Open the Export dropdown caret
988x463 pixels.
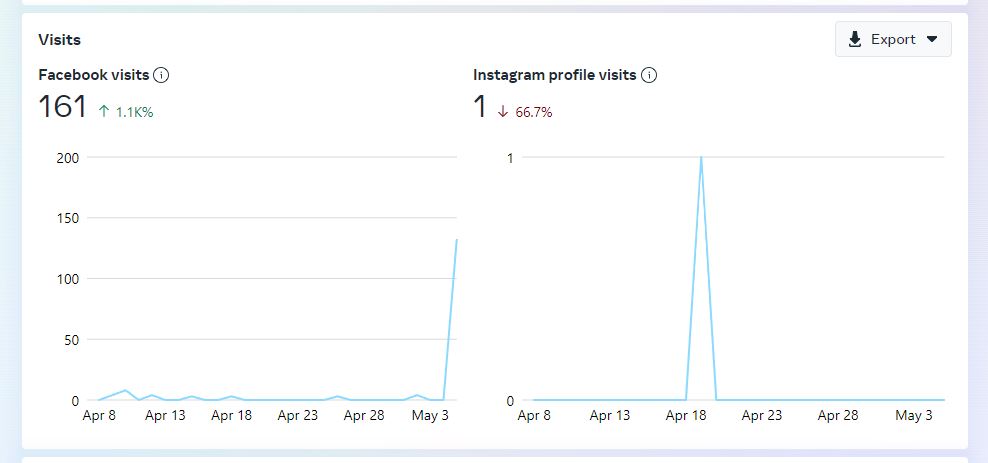pyautogui.click(x=932, y=39)
